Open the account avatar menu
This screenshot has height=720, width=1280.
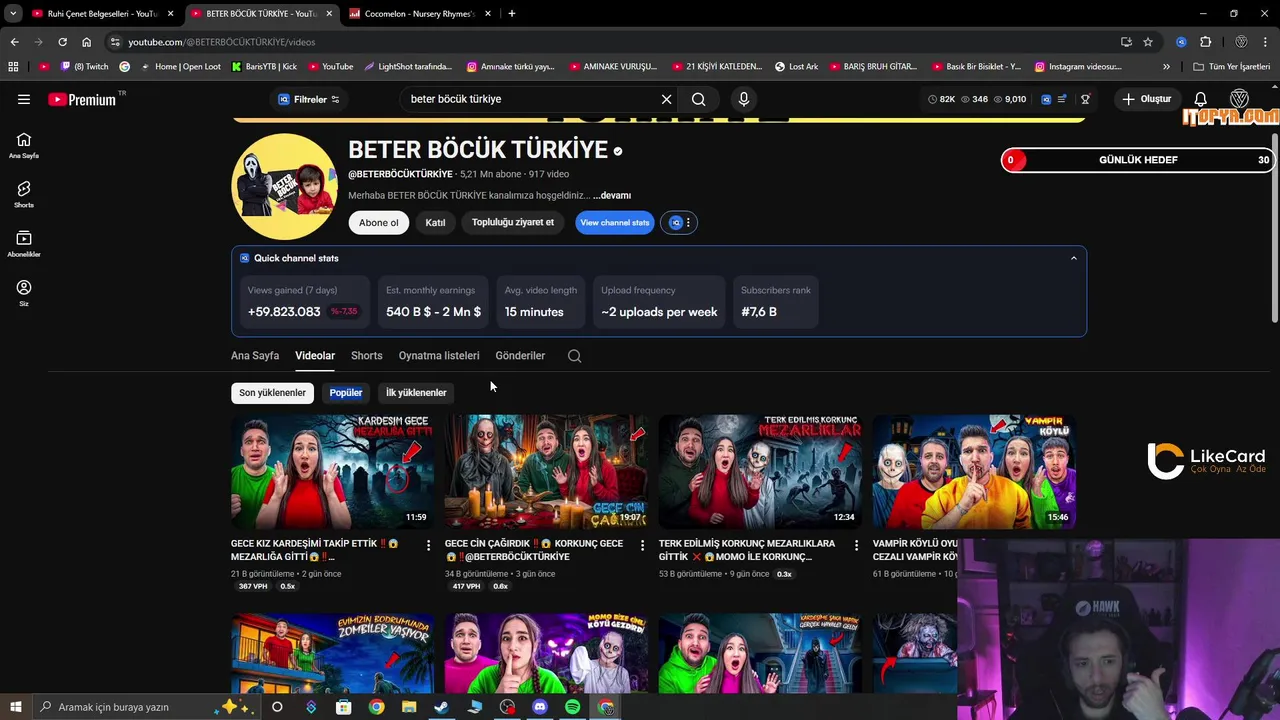(x=1240, y=99)
